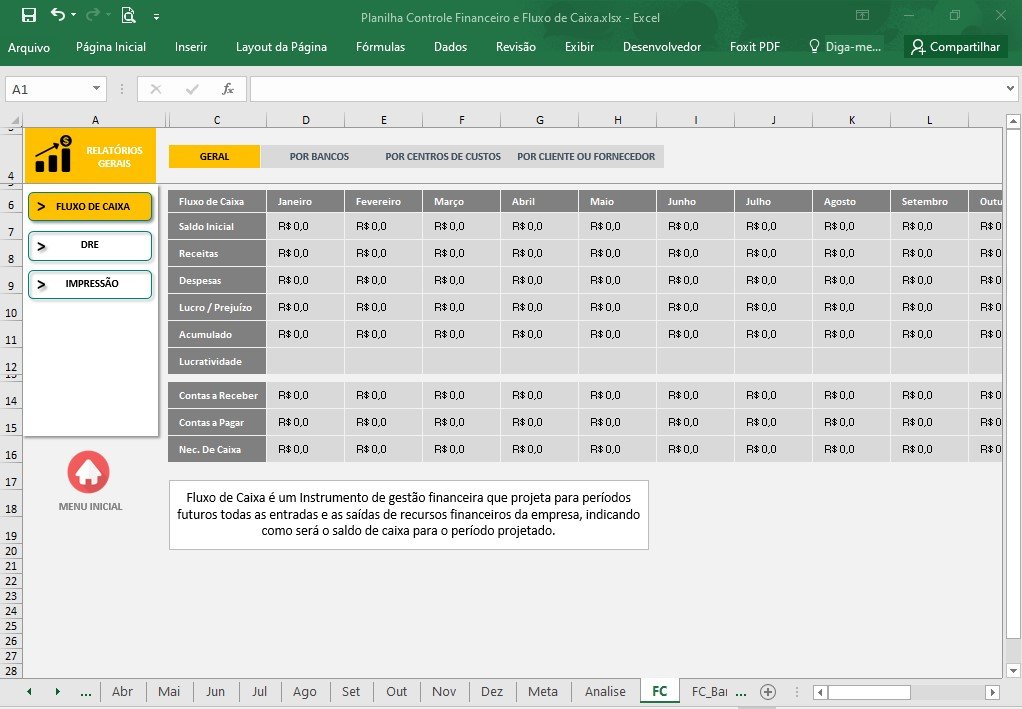
Task: Select column D header
Action: point(306,120)
